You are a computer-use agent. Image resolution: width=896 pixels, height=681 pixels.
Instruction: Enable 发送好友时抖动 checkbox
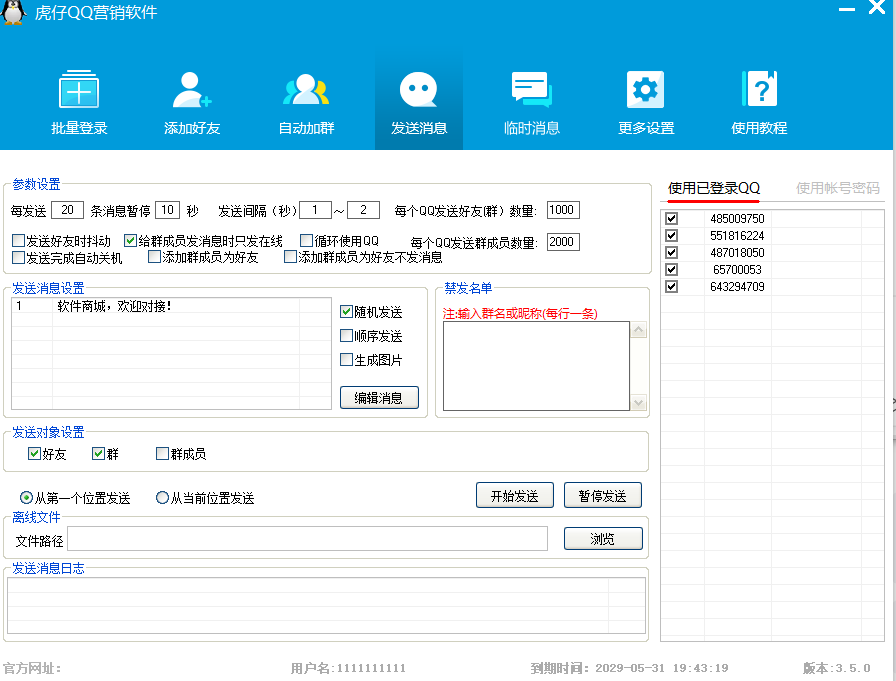pyautogui.click(x=18, y=241)
